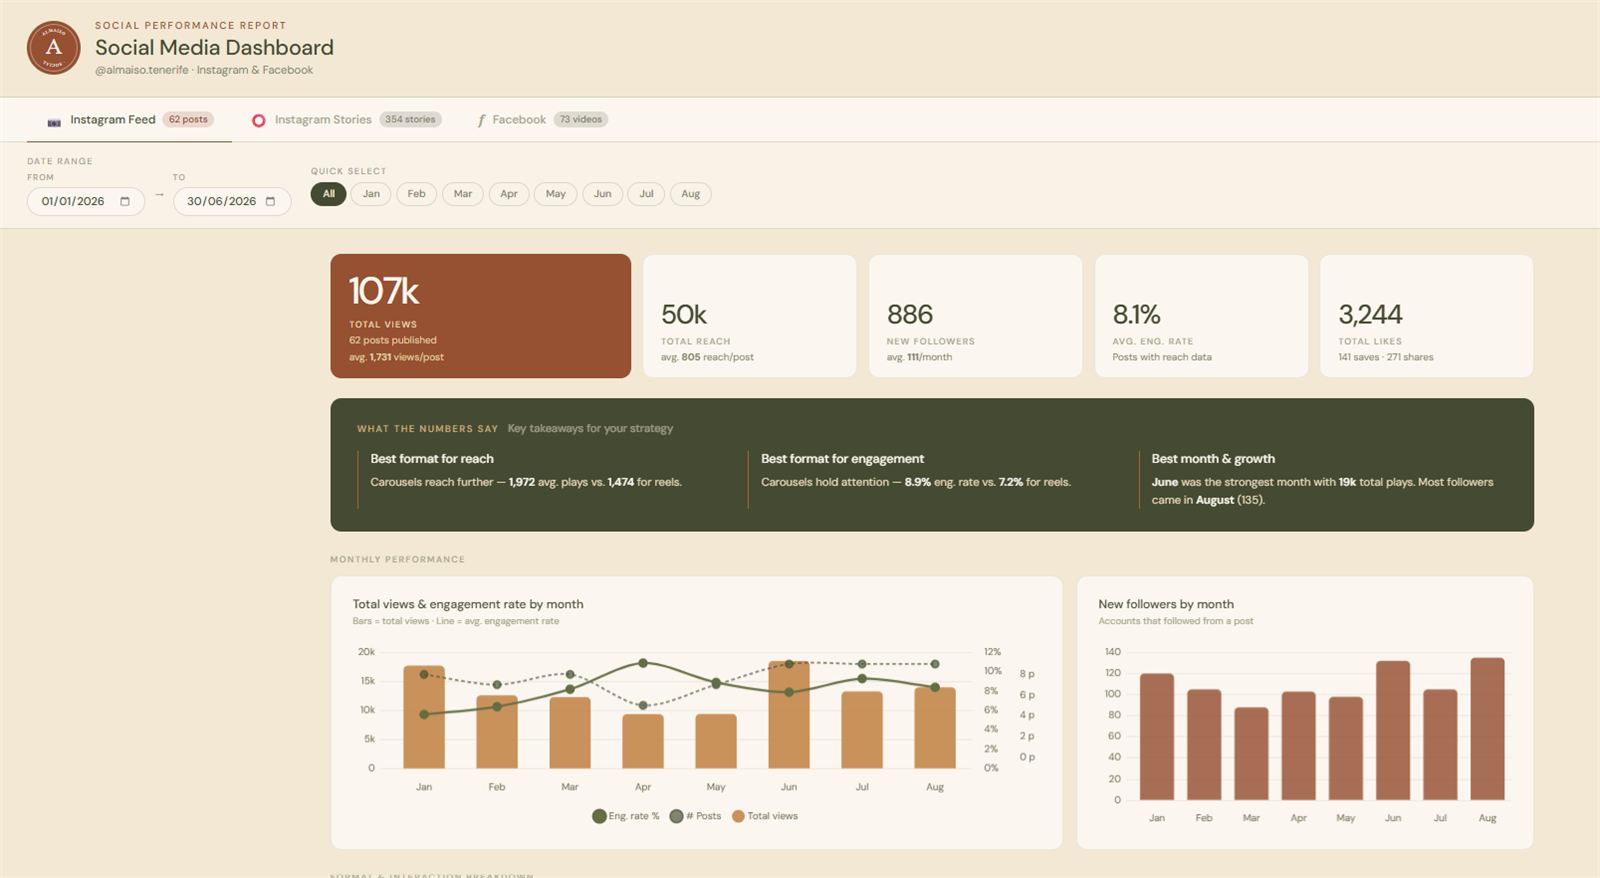Toggle the Eng. rate % legend item
Screen dimensions: 1600x878
point(626,816)
